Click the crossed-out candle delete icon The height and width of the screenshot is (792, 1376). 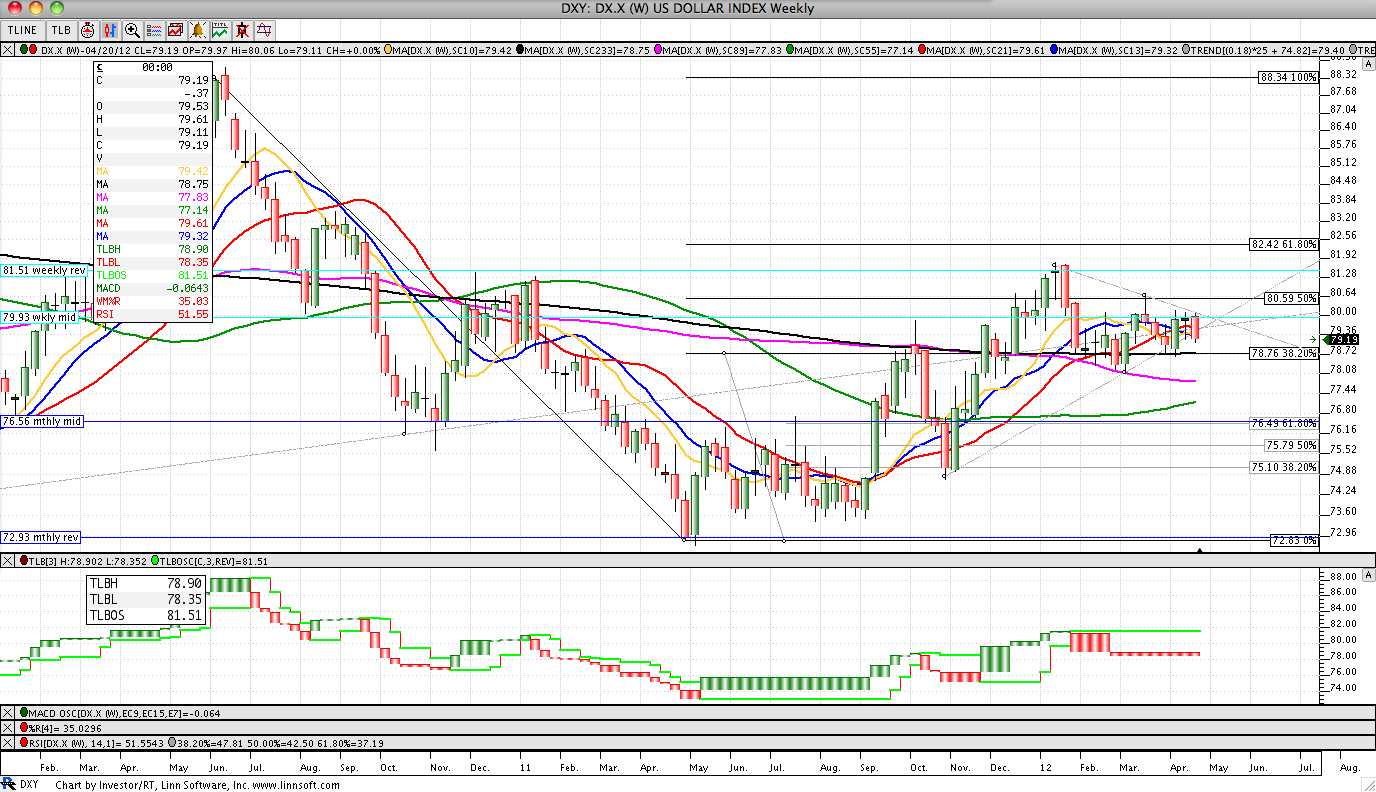[242, 31]
